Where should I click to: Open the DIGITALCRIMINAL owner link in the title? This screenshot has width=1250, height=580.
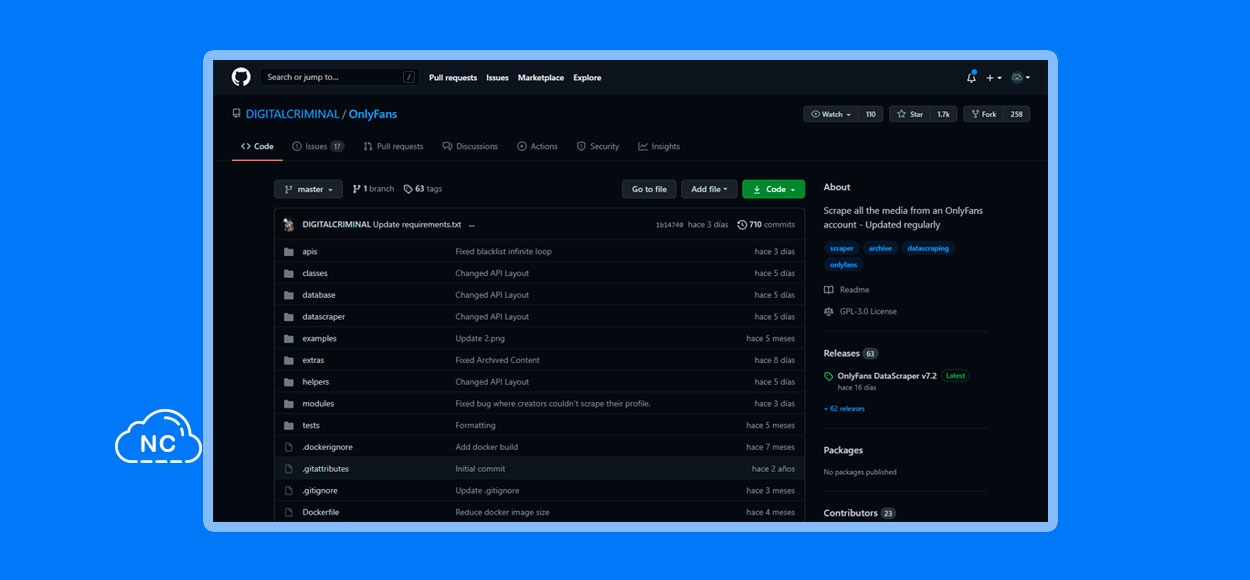point(292,115)
